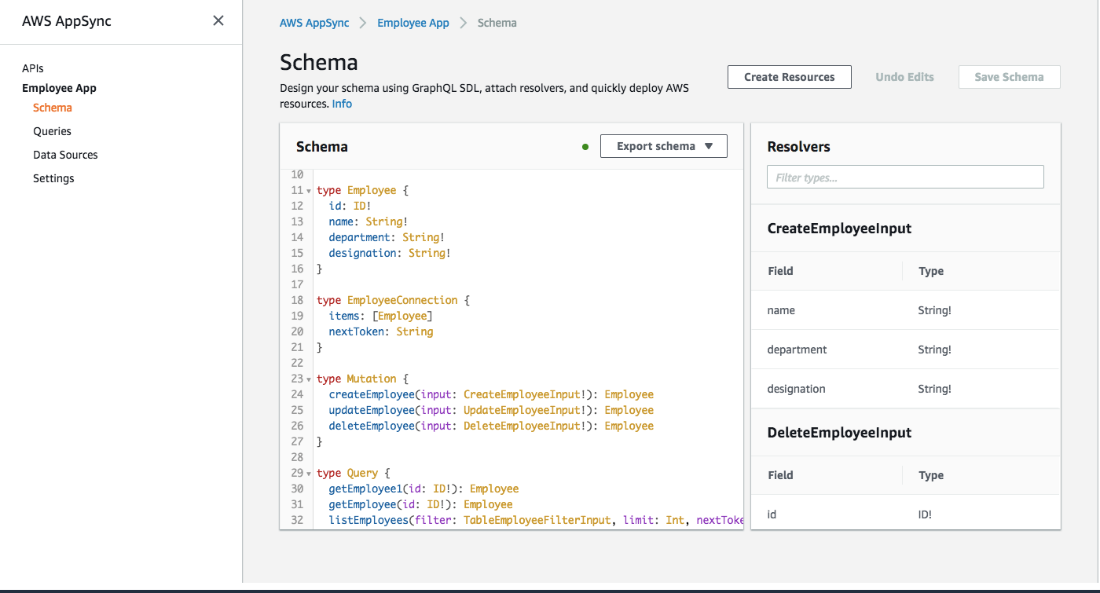Select the designation field row in Resolvers
Viewport: 1100px width, 593px height.
pyautogui.click(x=905, y=389)
